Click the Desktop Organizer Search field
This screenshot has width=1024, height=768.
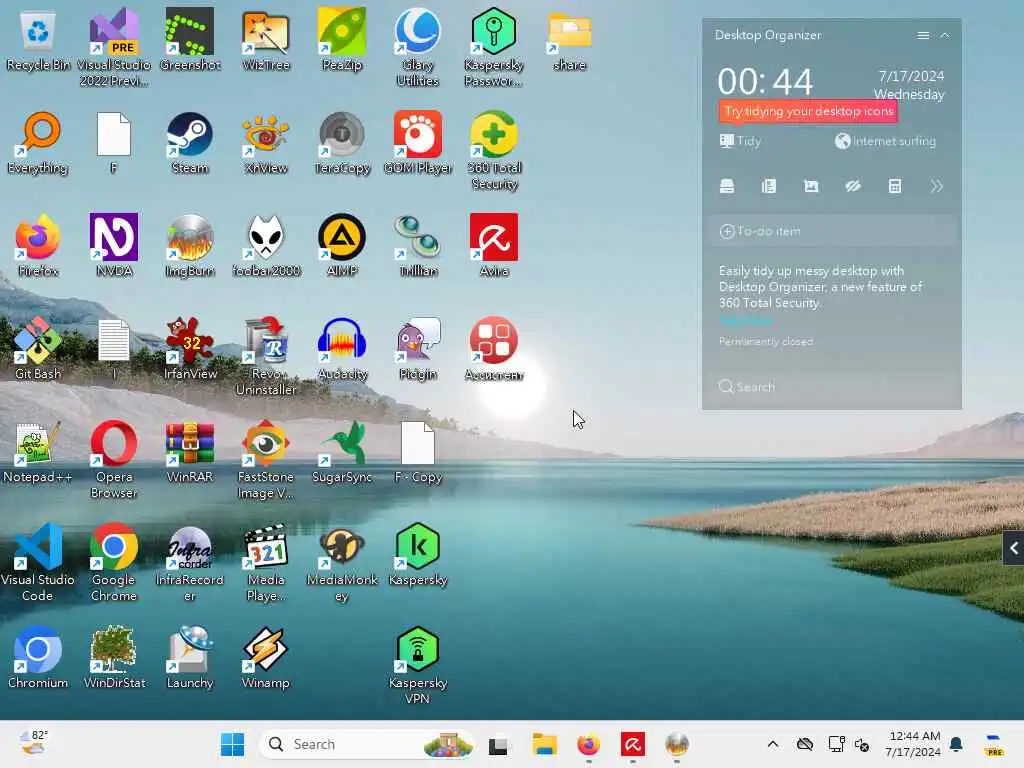pyautogui.click(x=831, y=387)
